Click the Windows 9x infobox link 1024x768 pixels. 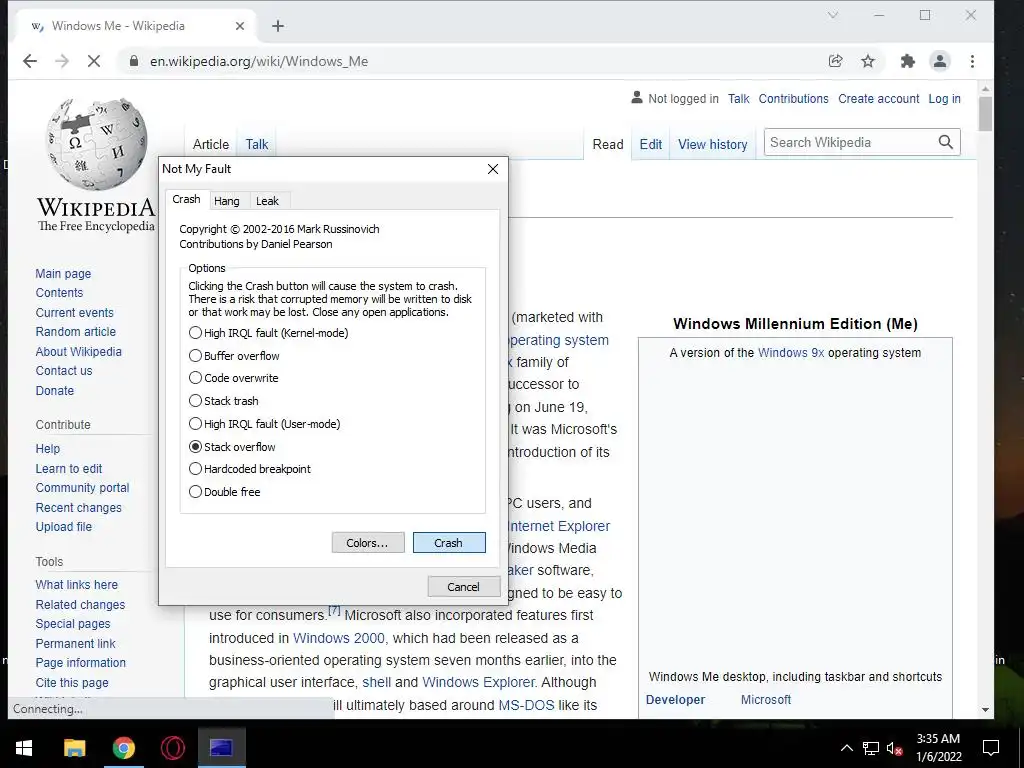pos(791,353)
